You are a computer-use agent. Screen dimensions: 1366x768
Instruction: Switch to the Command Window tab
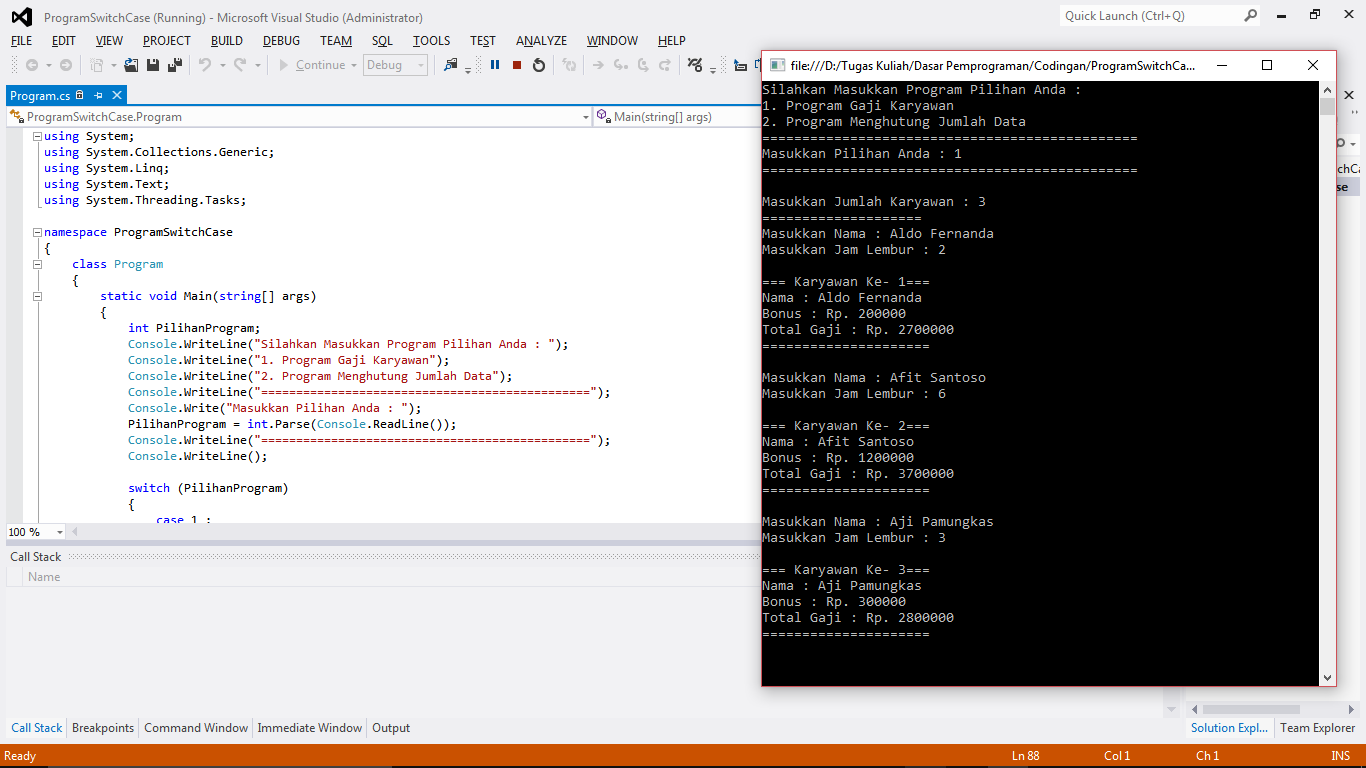pyautogui.click(x=196, y=728)
